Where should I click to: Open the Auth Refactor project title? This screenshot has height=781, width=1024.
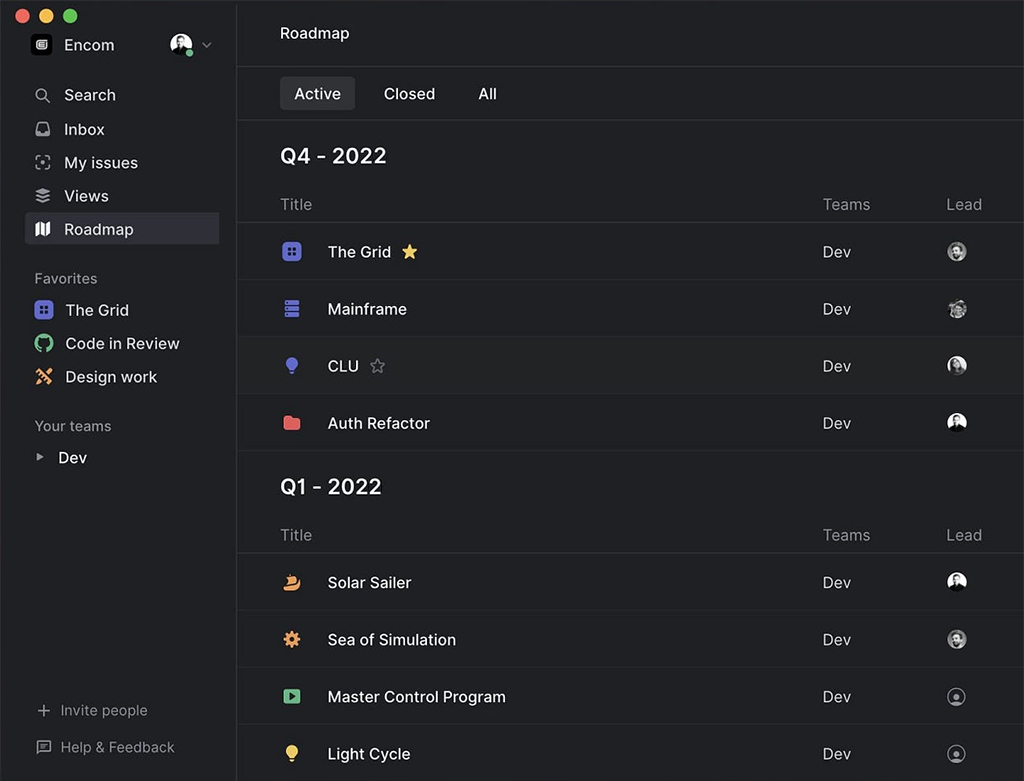[x=379, y=423]
